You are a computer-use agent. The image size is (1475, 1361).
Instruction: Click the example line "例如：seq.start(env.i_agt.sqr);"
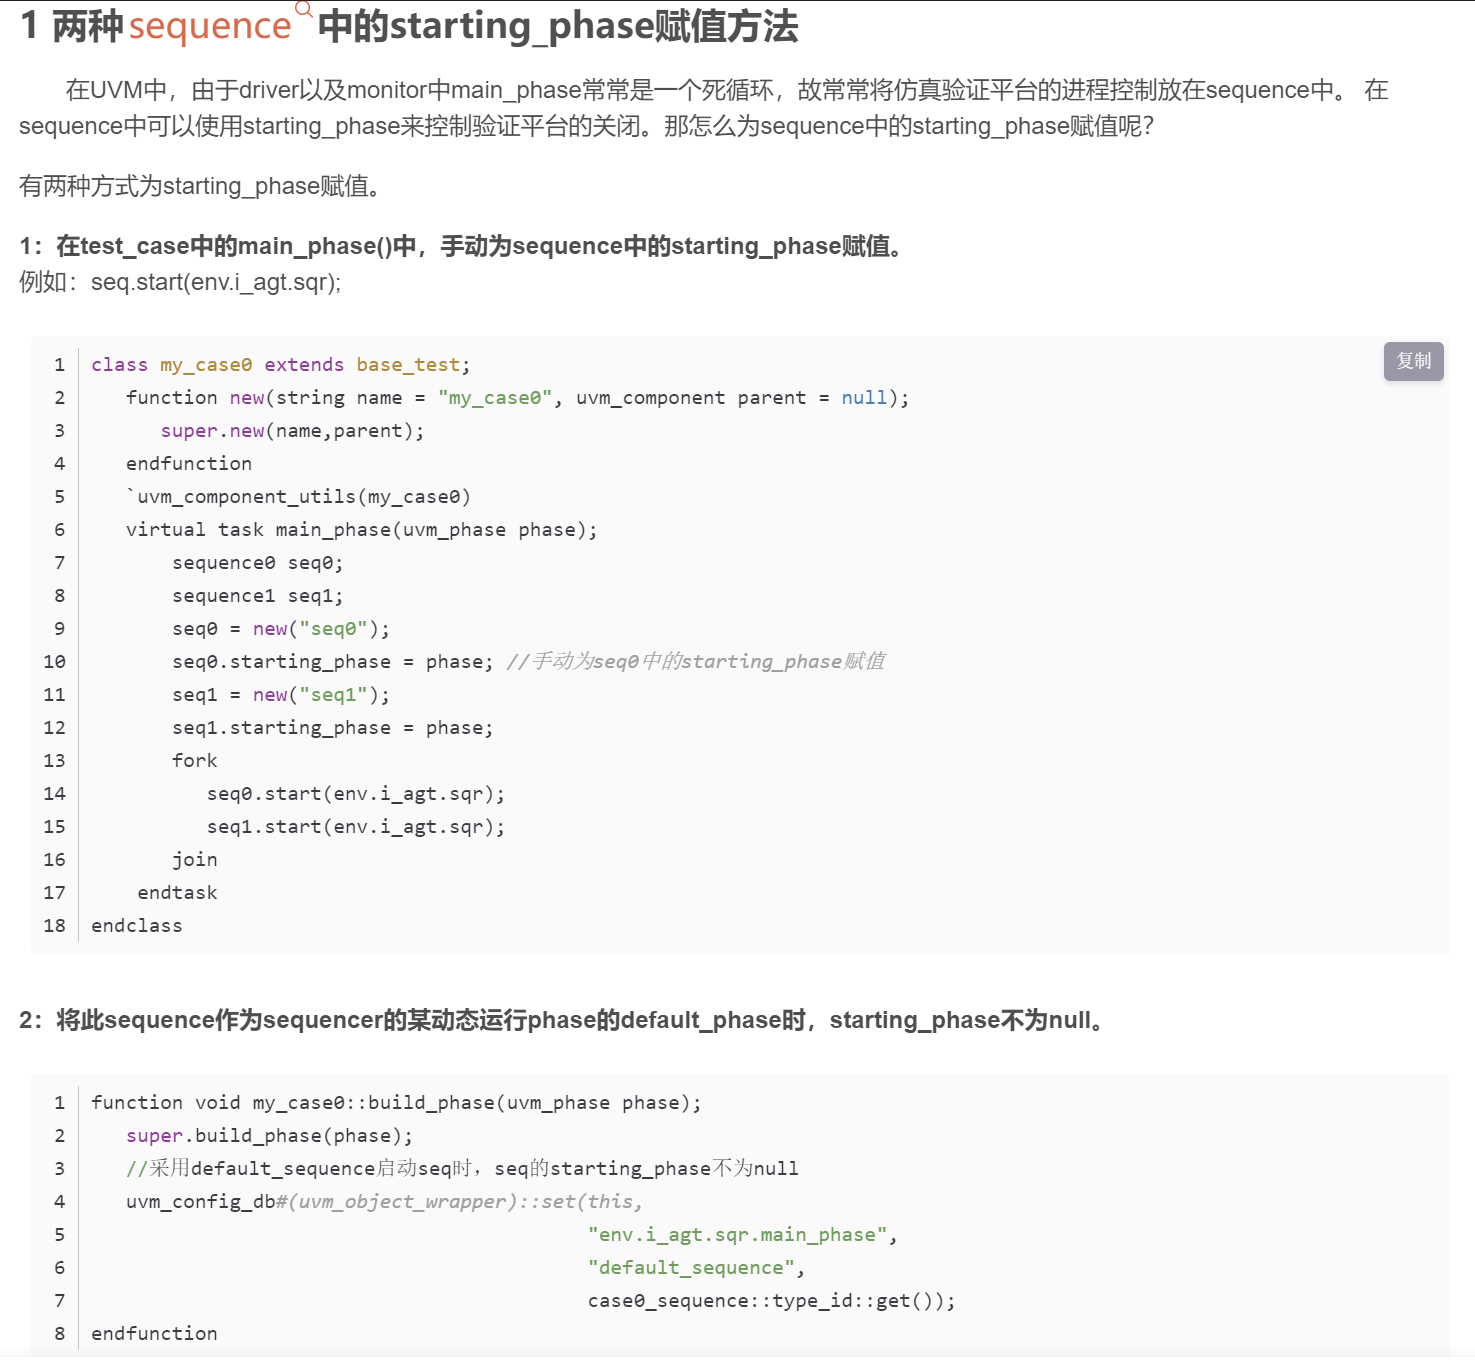[180, 283]
